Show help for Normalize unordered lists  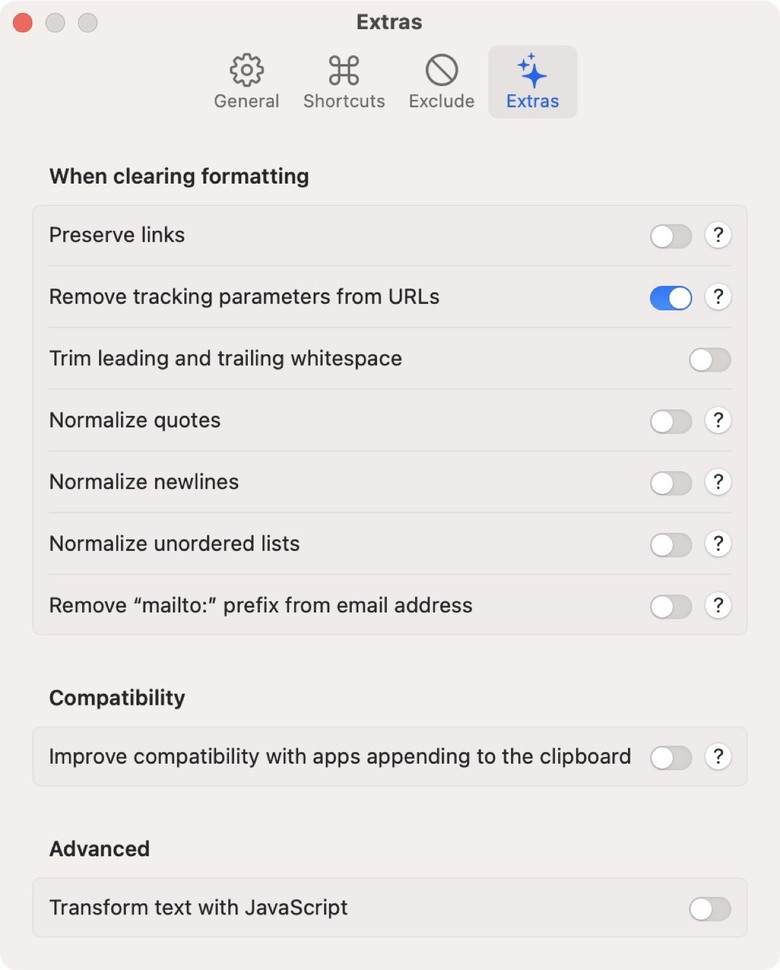(718, 544)
